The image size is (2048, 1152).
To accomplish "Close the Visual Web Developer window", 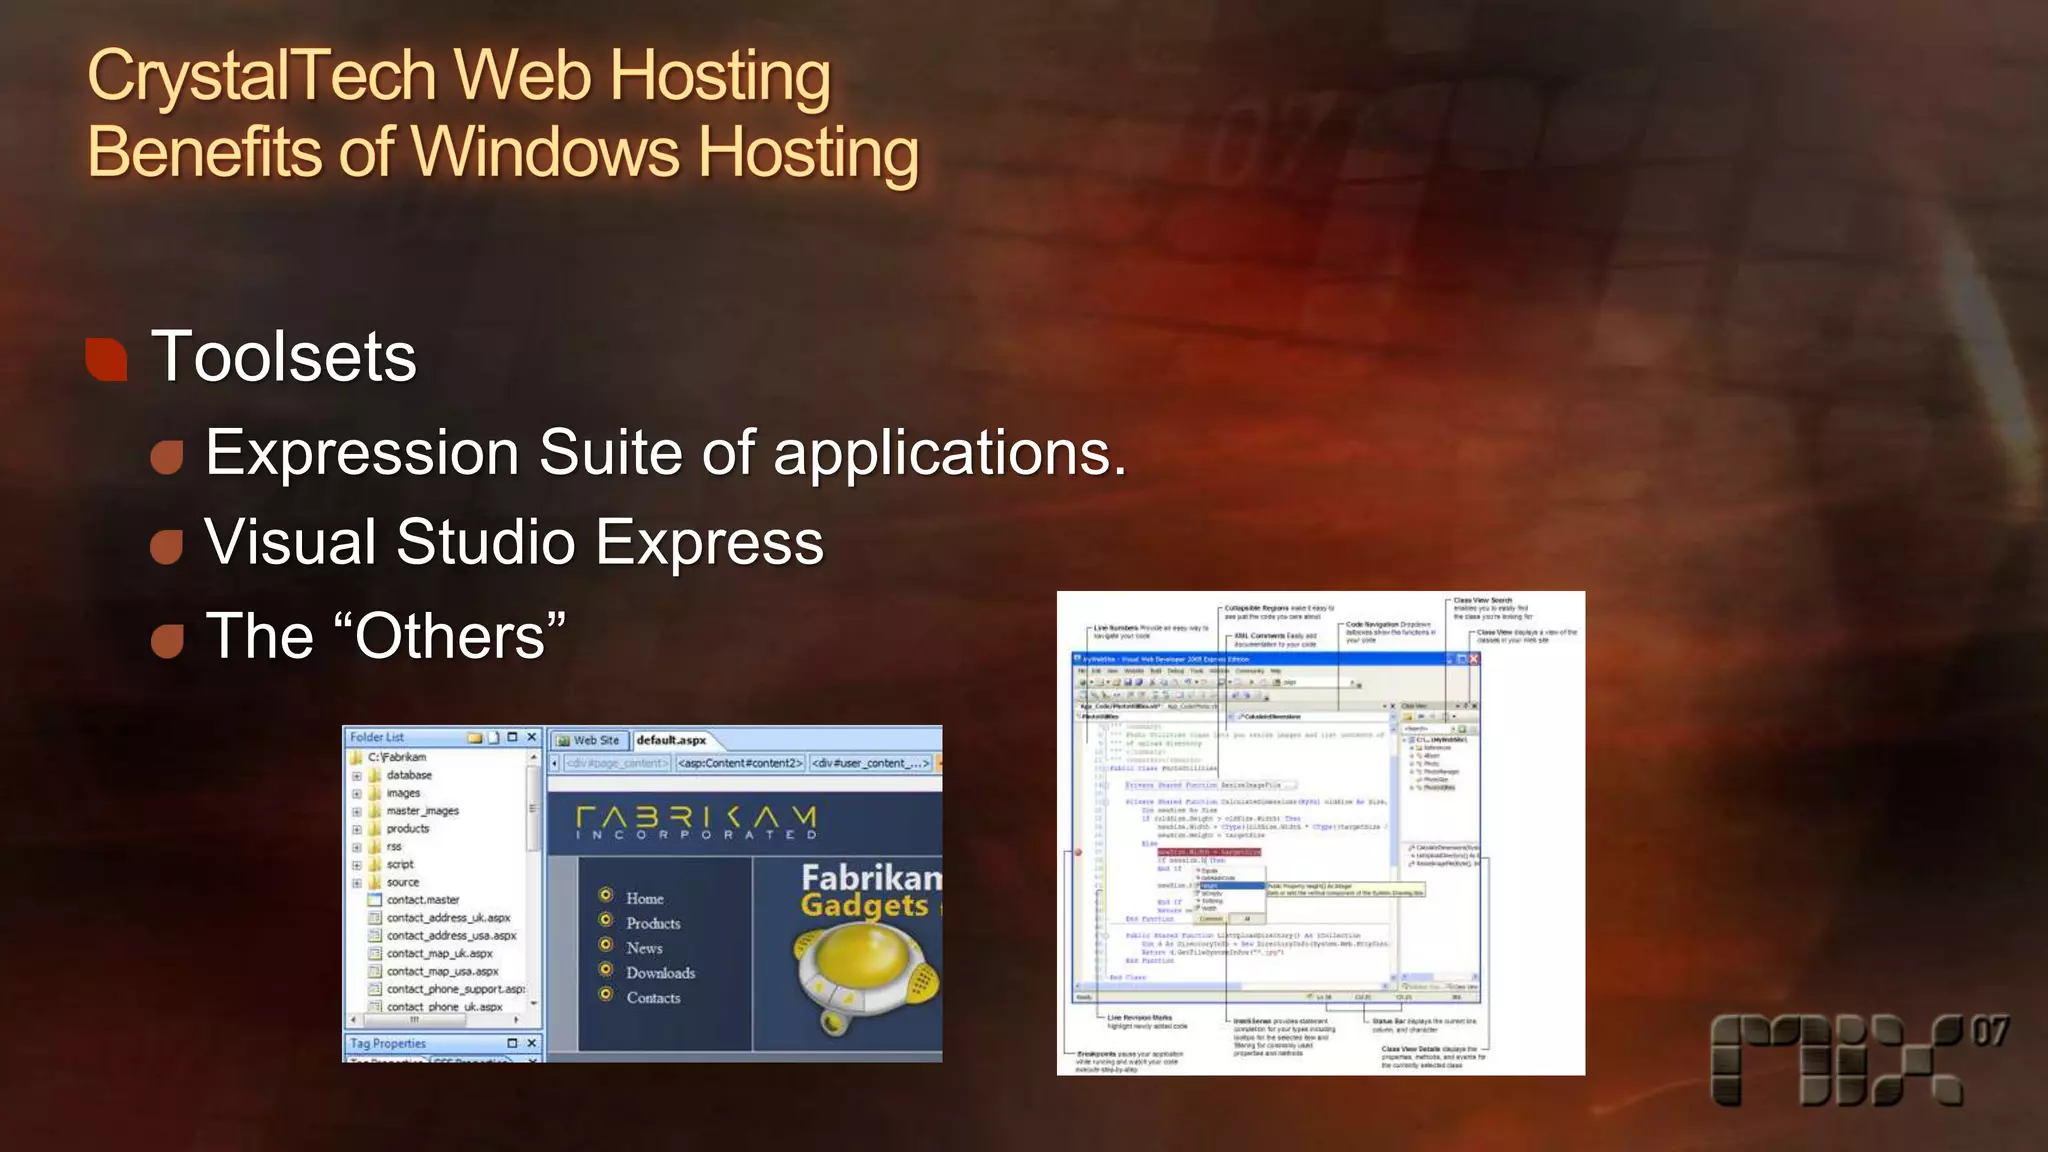I will pos(1474,659).
